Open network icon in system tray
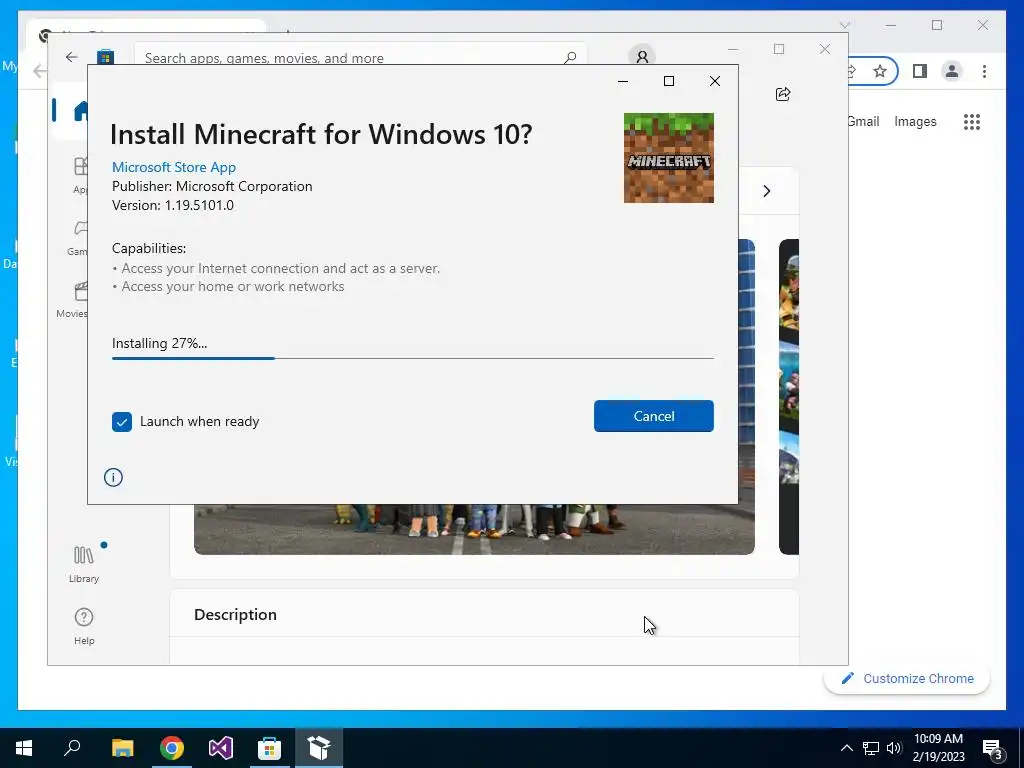Viewport: 1024px width, 768px height. pos(871,748)
